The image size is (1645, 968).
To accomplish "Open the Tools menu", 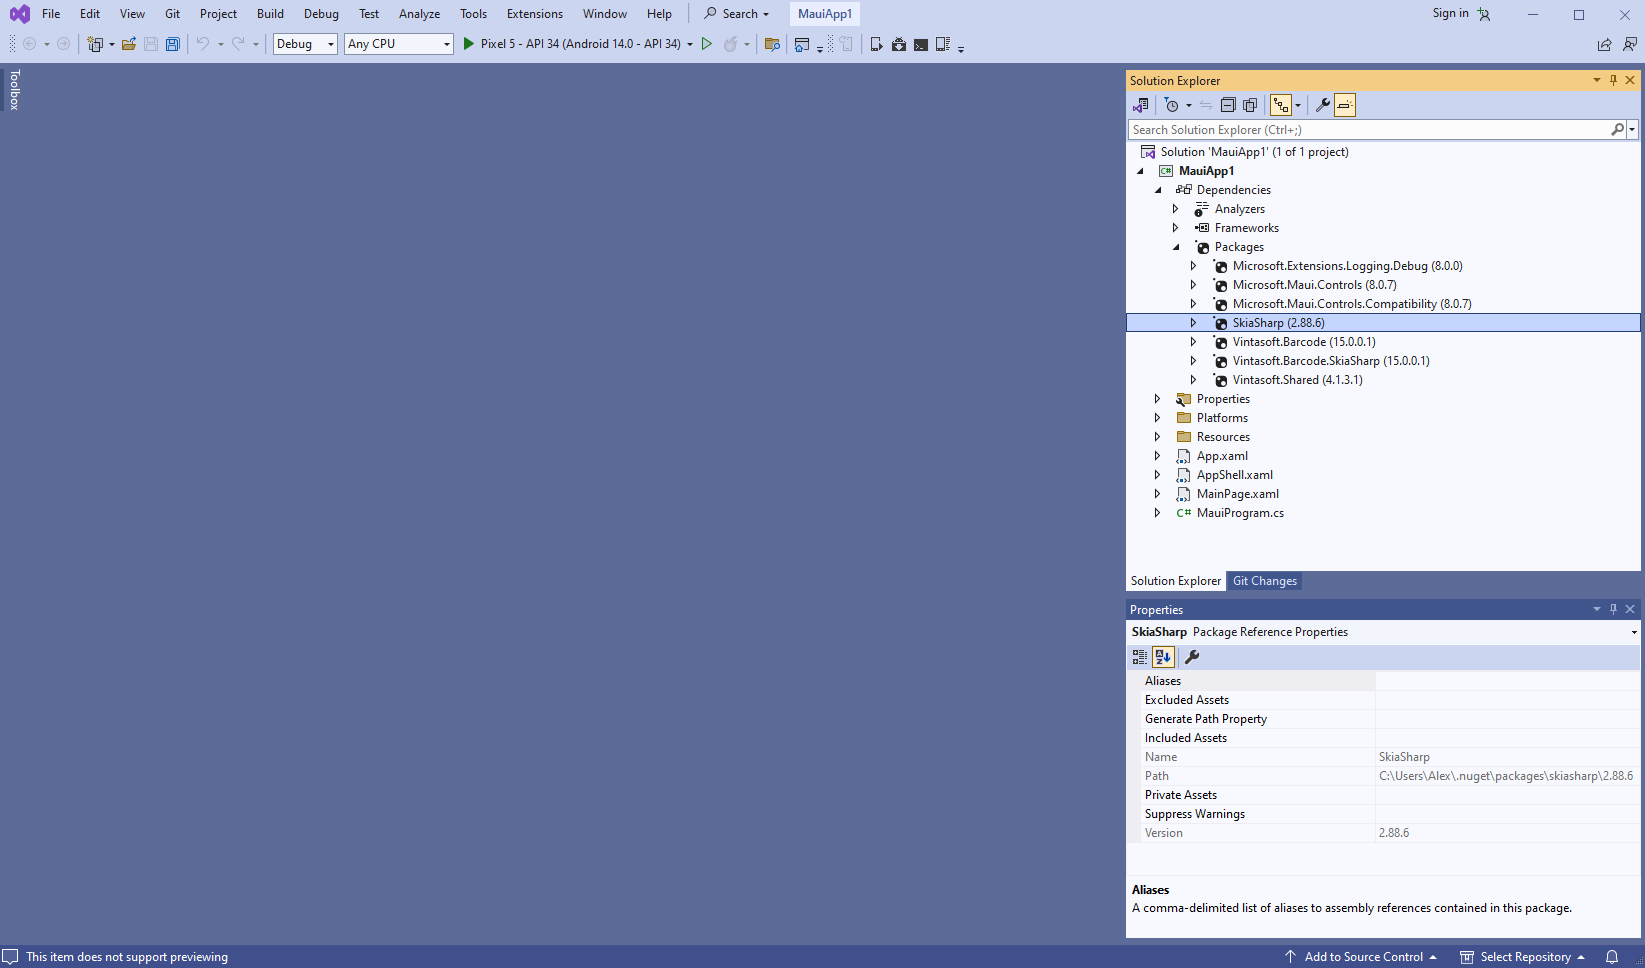I will coord(474,14).
